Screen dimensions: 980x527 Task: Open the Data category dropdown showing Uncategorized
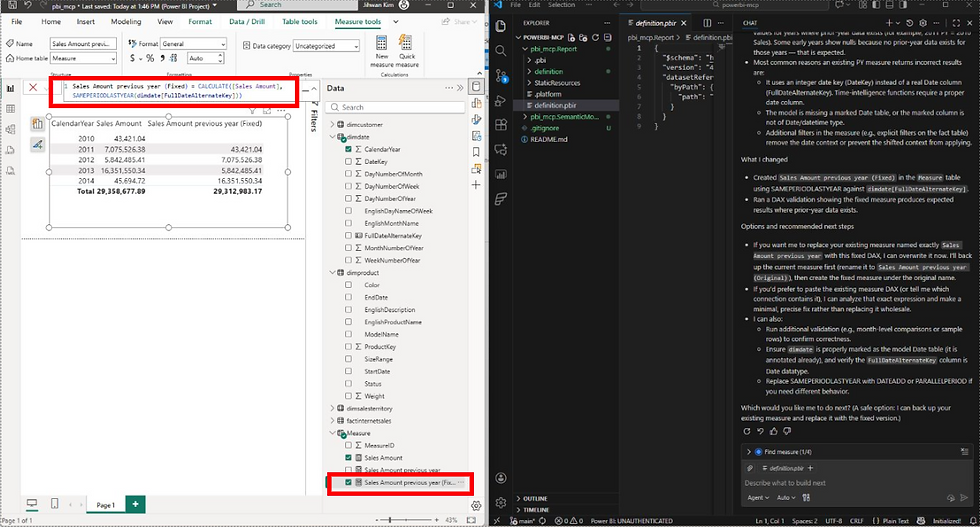pyautogui.click(x=326, y=46)
